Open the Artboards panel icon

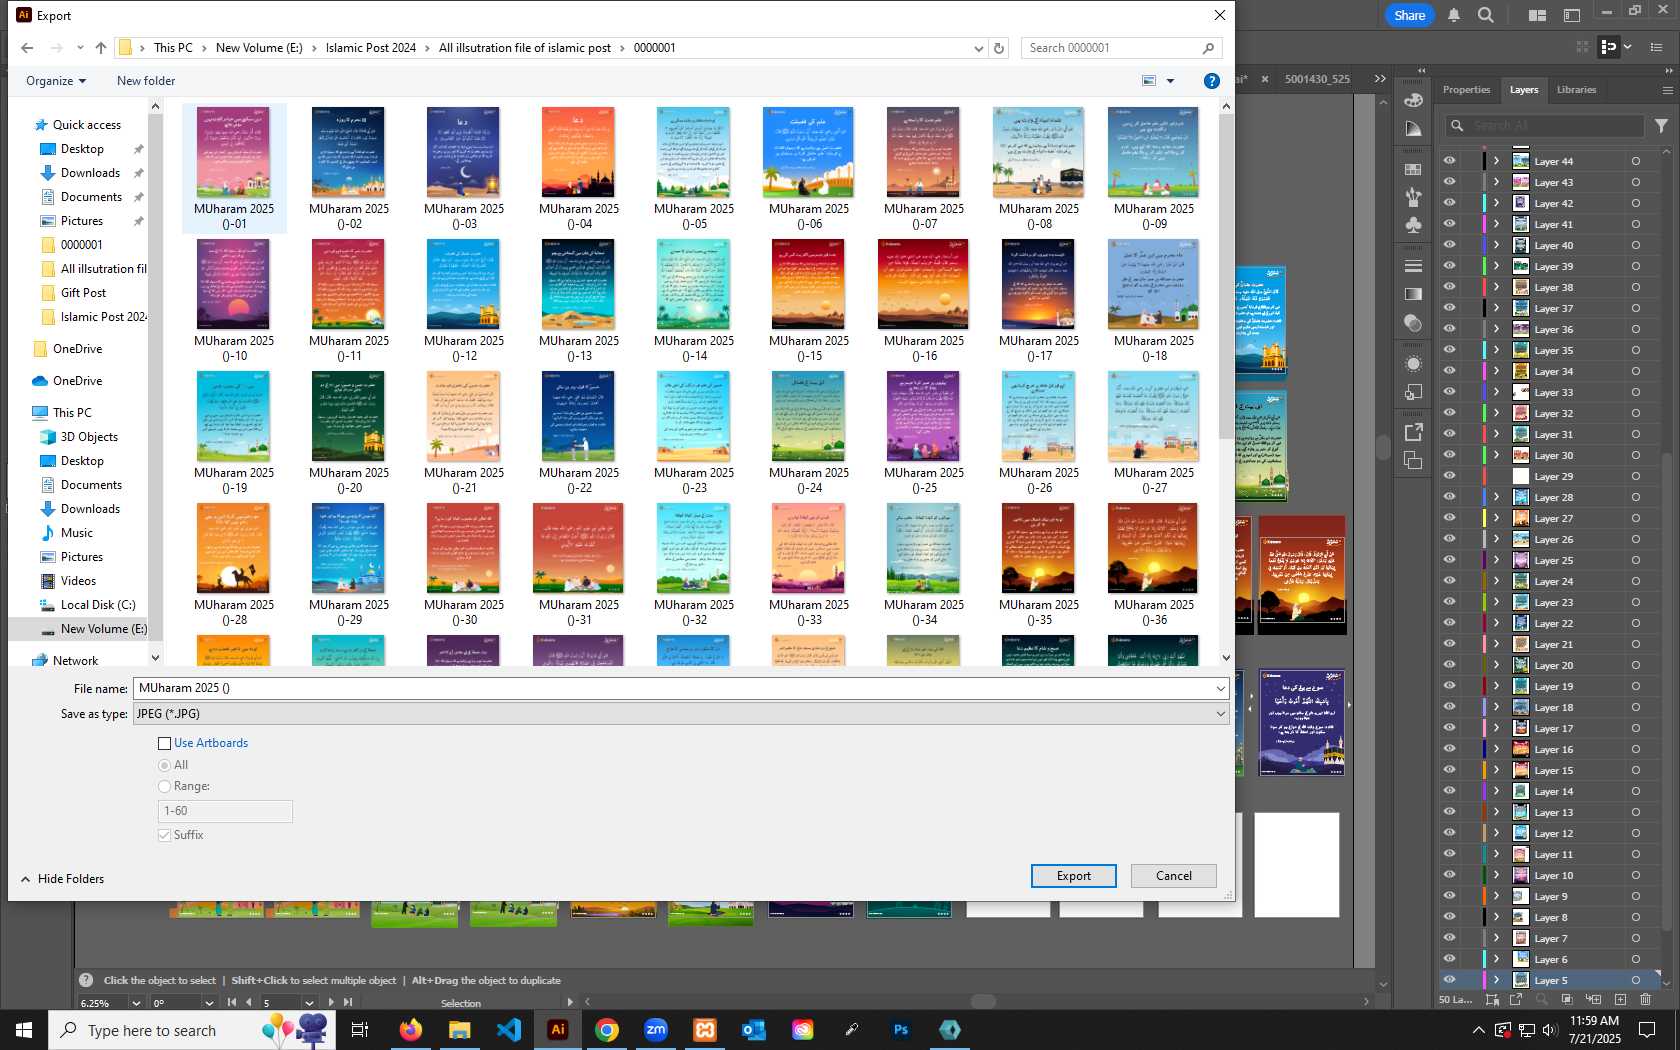(1413, 460)
